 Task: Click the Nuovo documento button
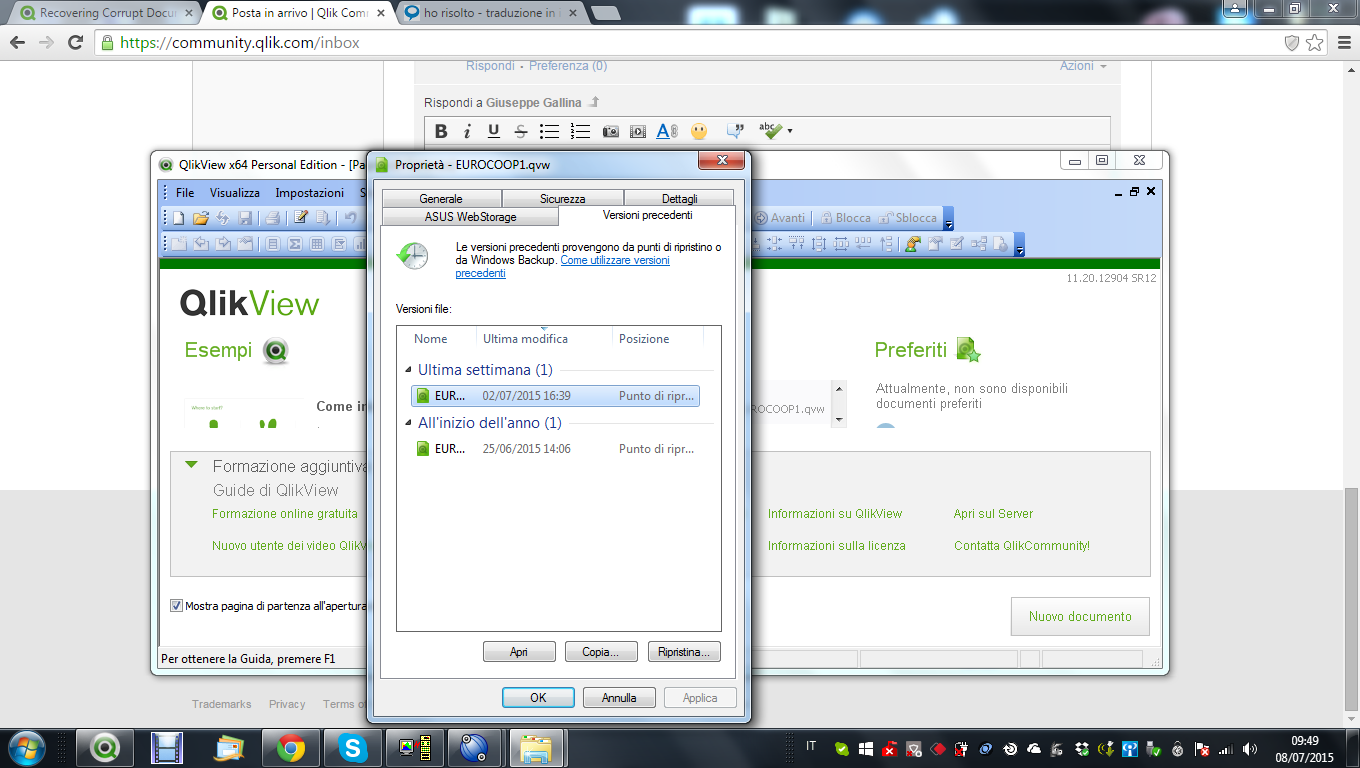(x=1080, y=617)
